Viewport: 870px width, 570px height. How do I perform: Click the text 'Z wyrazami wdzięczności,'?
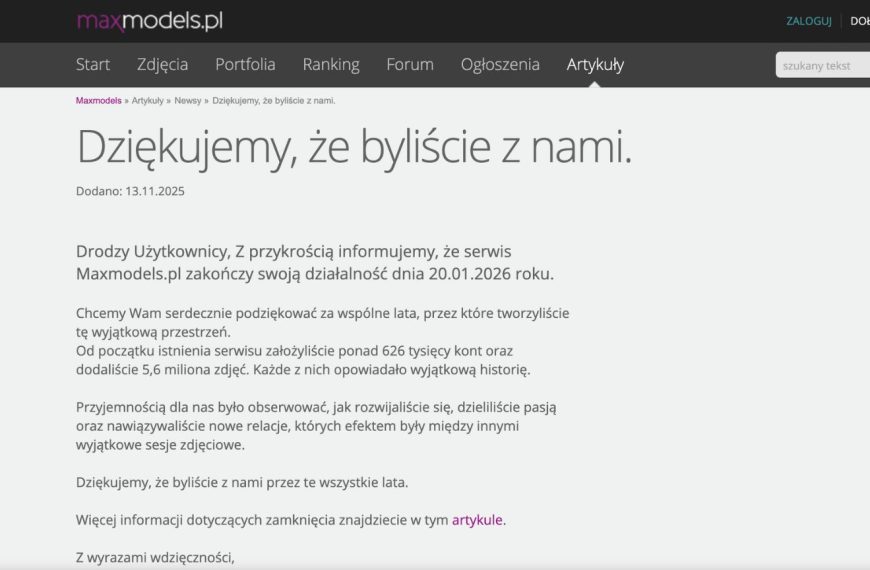[x=155, y=558]
